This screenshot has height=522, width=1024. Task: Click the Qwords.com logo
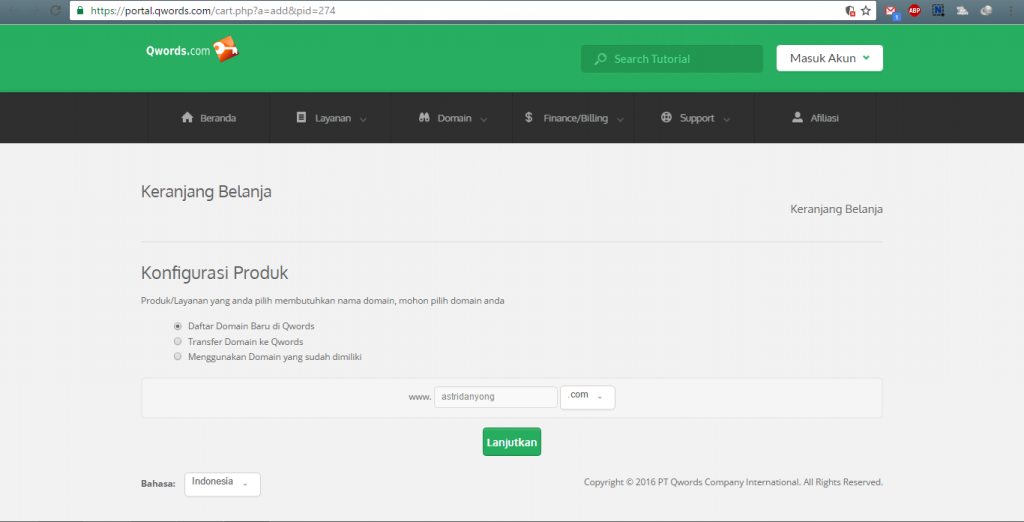192,49
